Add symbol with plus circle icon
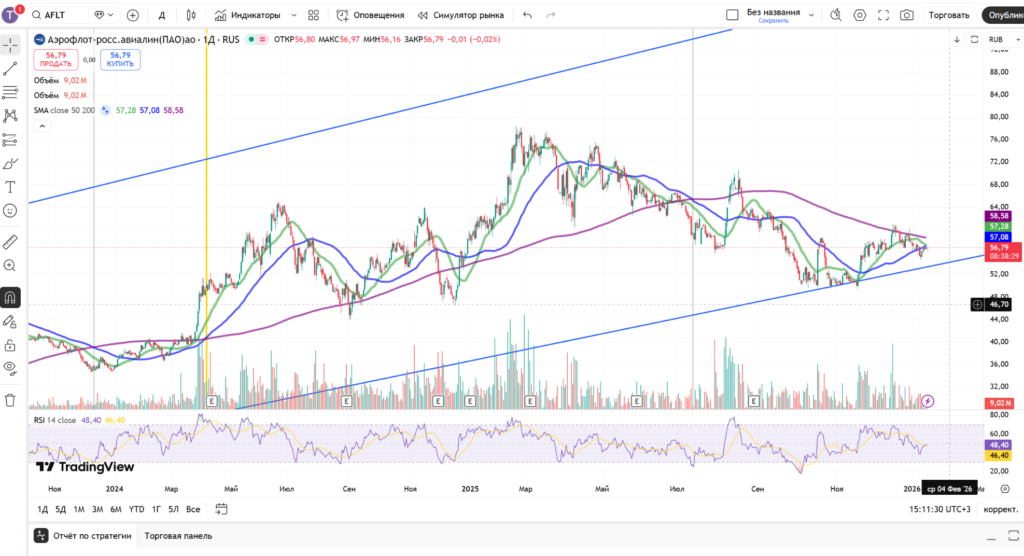 click(133, 15)
